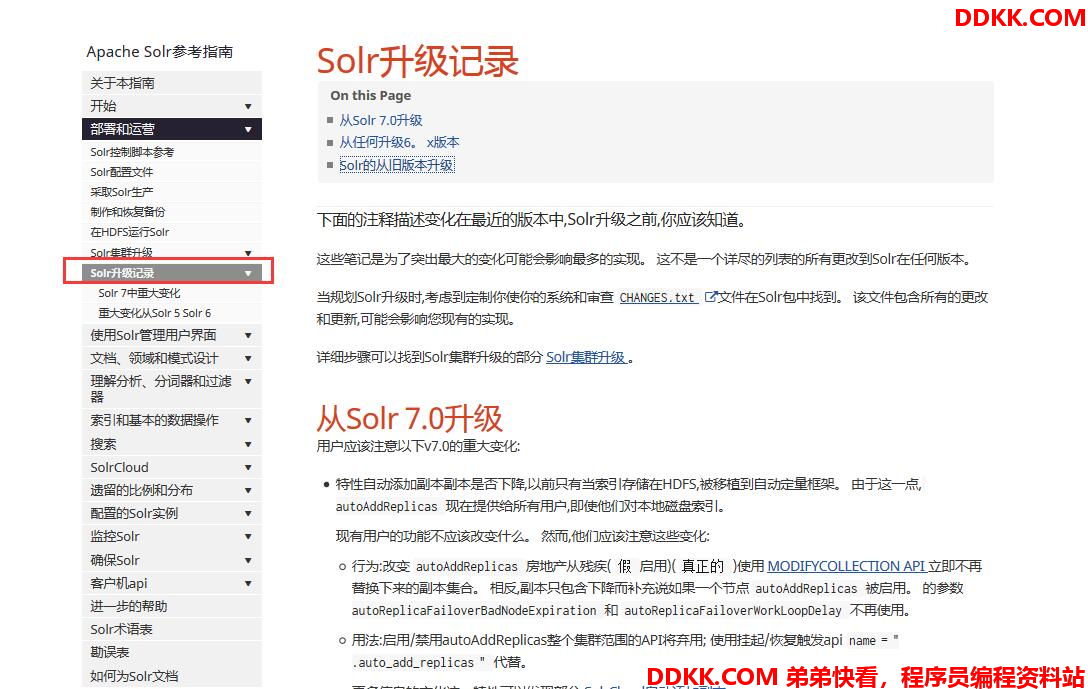Collapse the 部署和运营 section arrow
This screenshot has height=689, width=1088.
pos(248,129)
